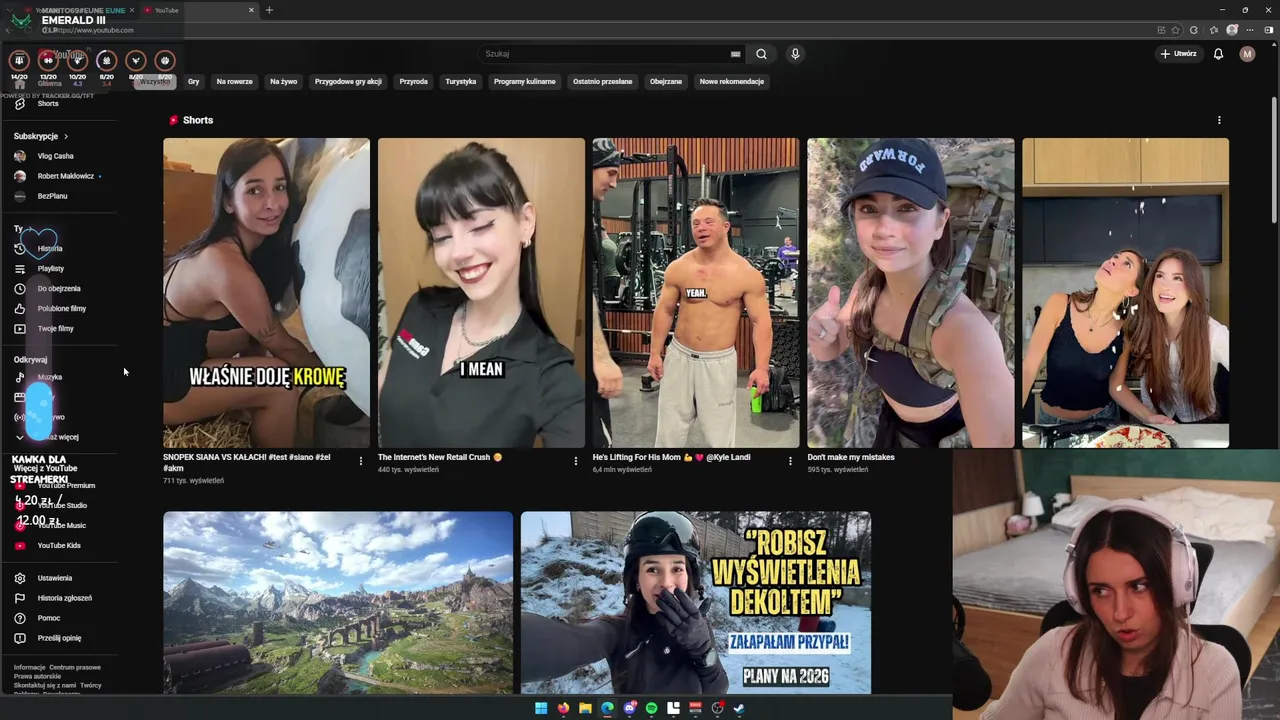Expand Pokaż więcej in Odkrywaj section
Screen dimensions: 1280x720
click(60, 437)
